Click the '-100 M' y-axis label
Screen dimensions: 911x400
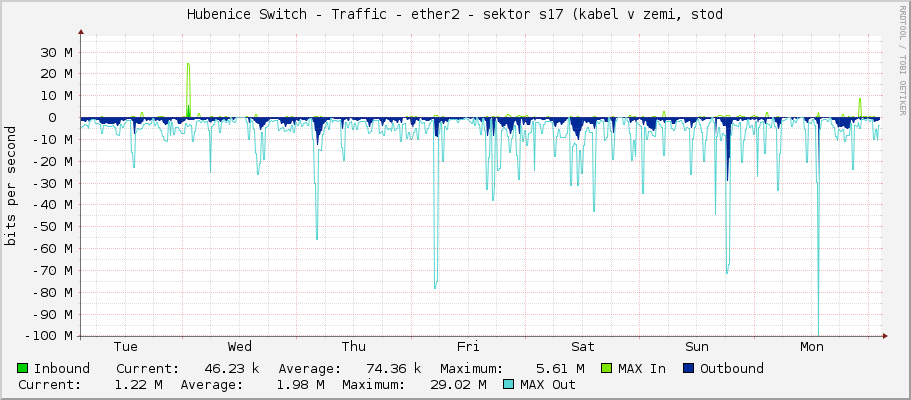pyautogui.click(x=49, y=335)
